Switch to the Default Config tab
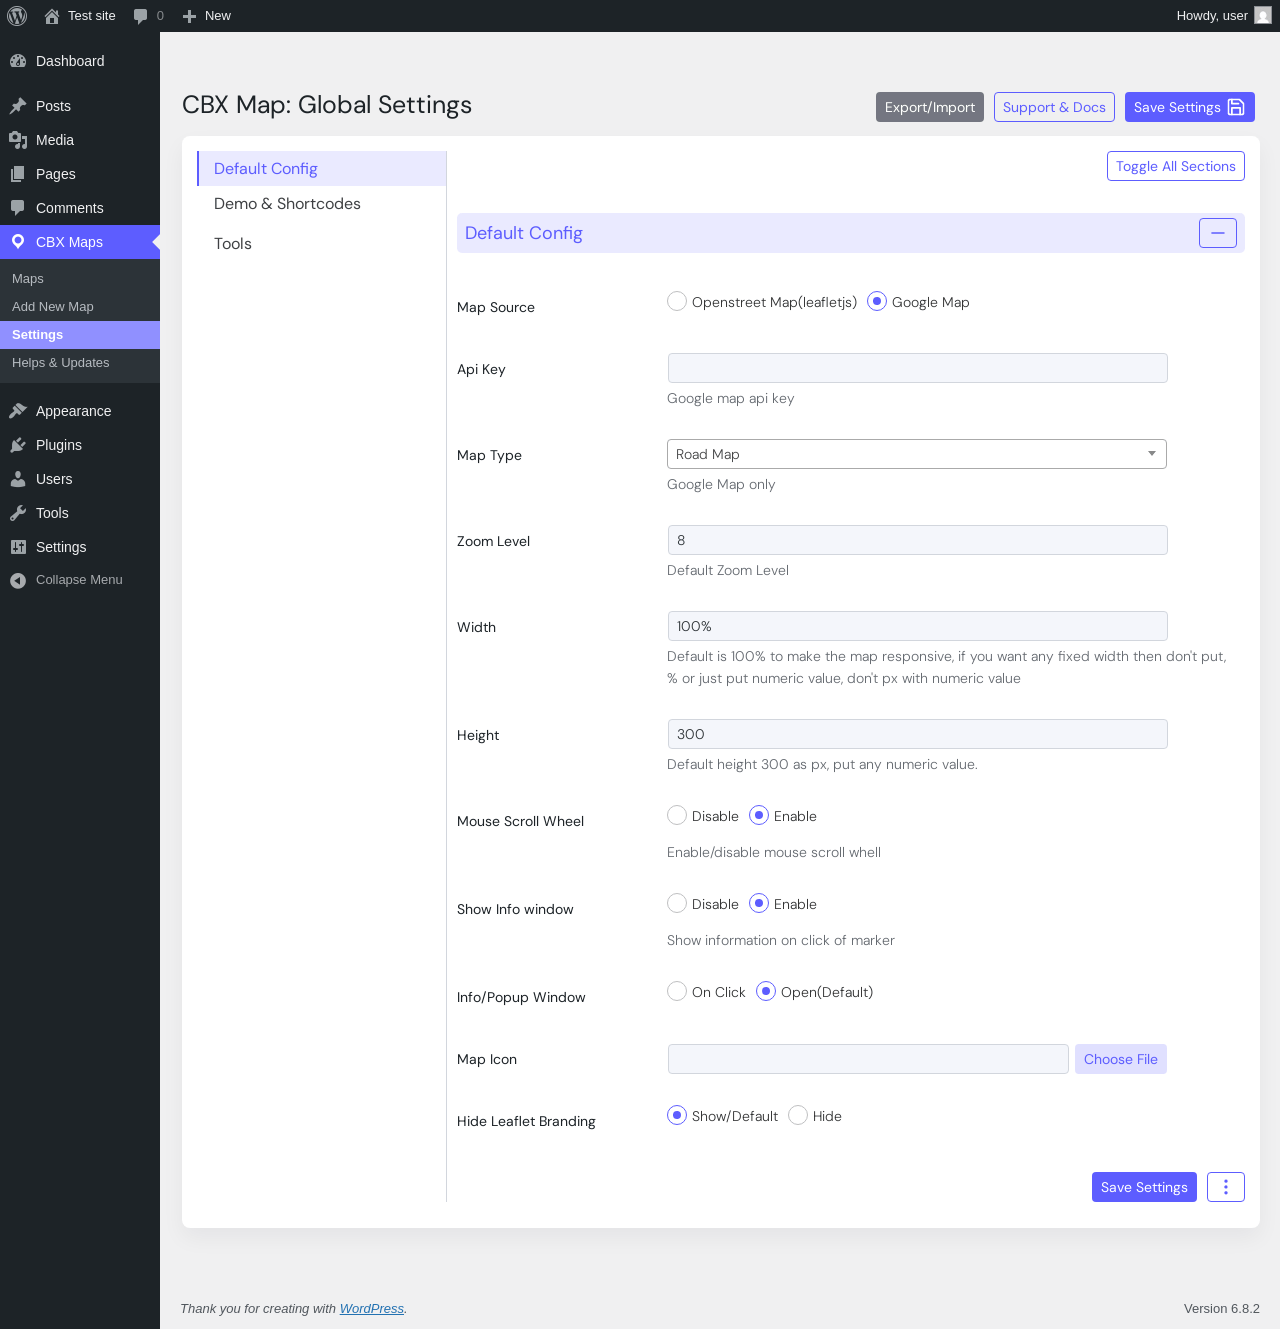 tap(322, 169)
